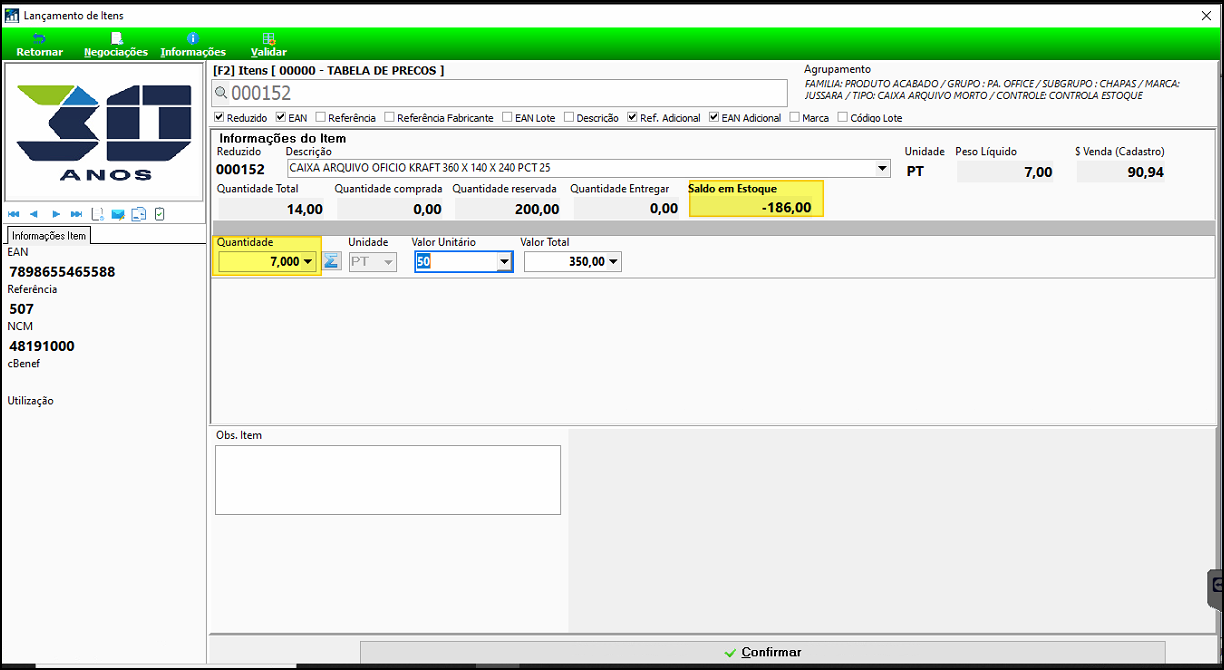Image resolution: width=1224 pixels, height=670 pixels.
Task: Close the Lançamento de Itens window
Action: pos(1205,15)
